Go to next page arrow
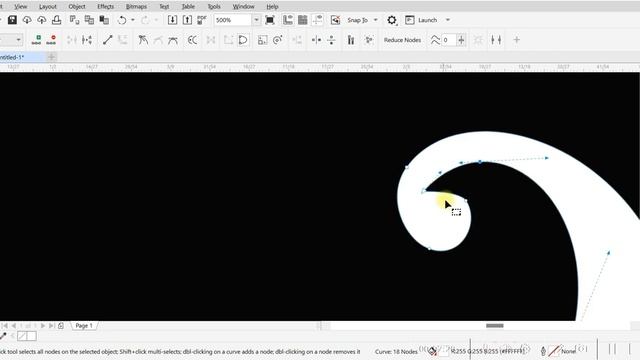The width and height of the screenshot is (640, 360). 43,326
